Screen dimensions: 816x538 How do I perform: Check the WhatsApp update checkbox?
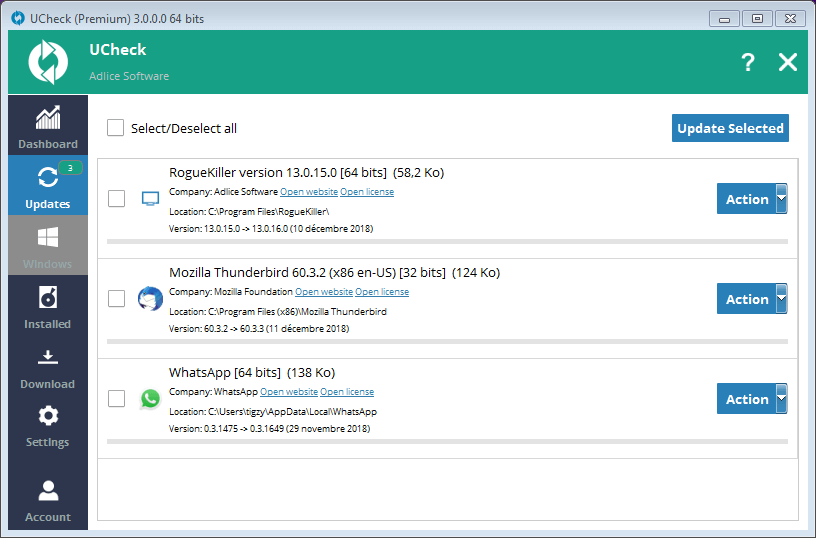(x=116, y=399)
